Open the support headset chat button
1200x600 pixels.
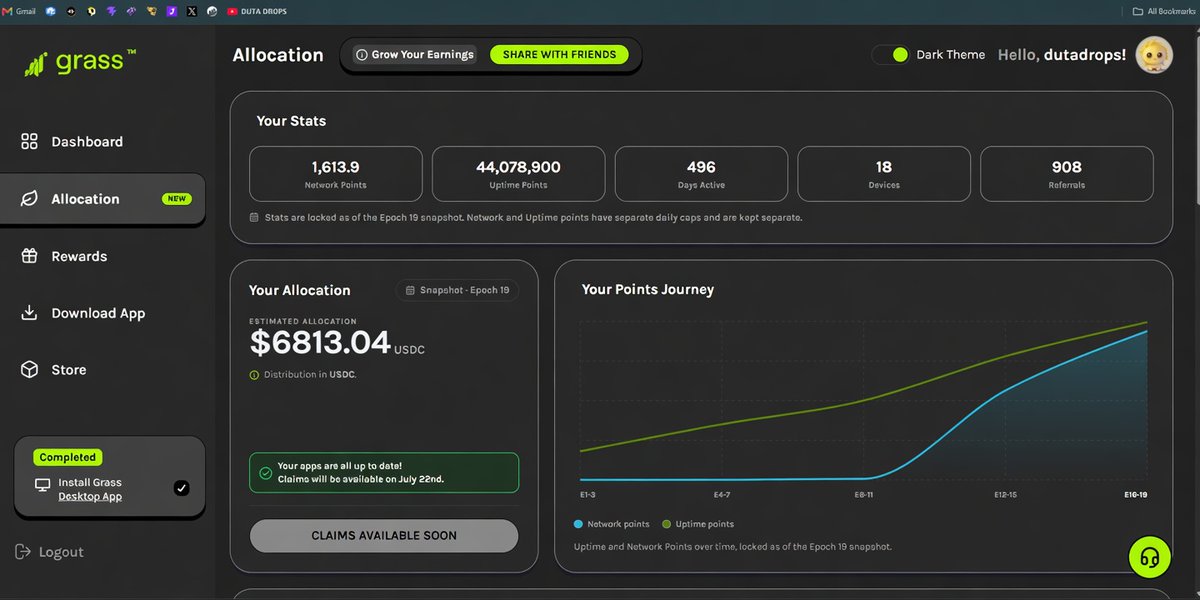(x=1149, y=557)
